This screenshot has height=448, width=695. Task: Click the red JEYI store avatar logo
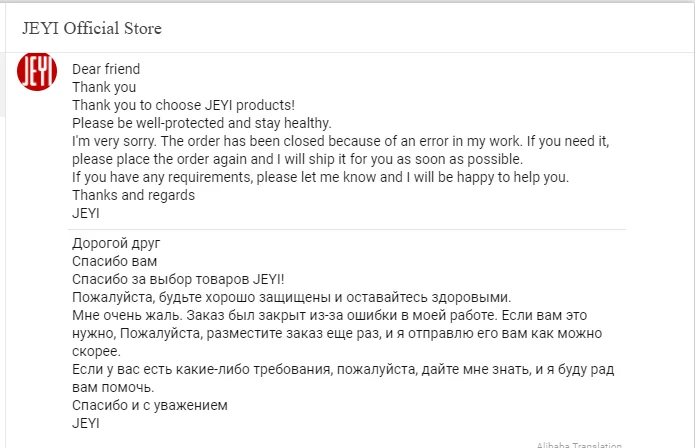37,71
